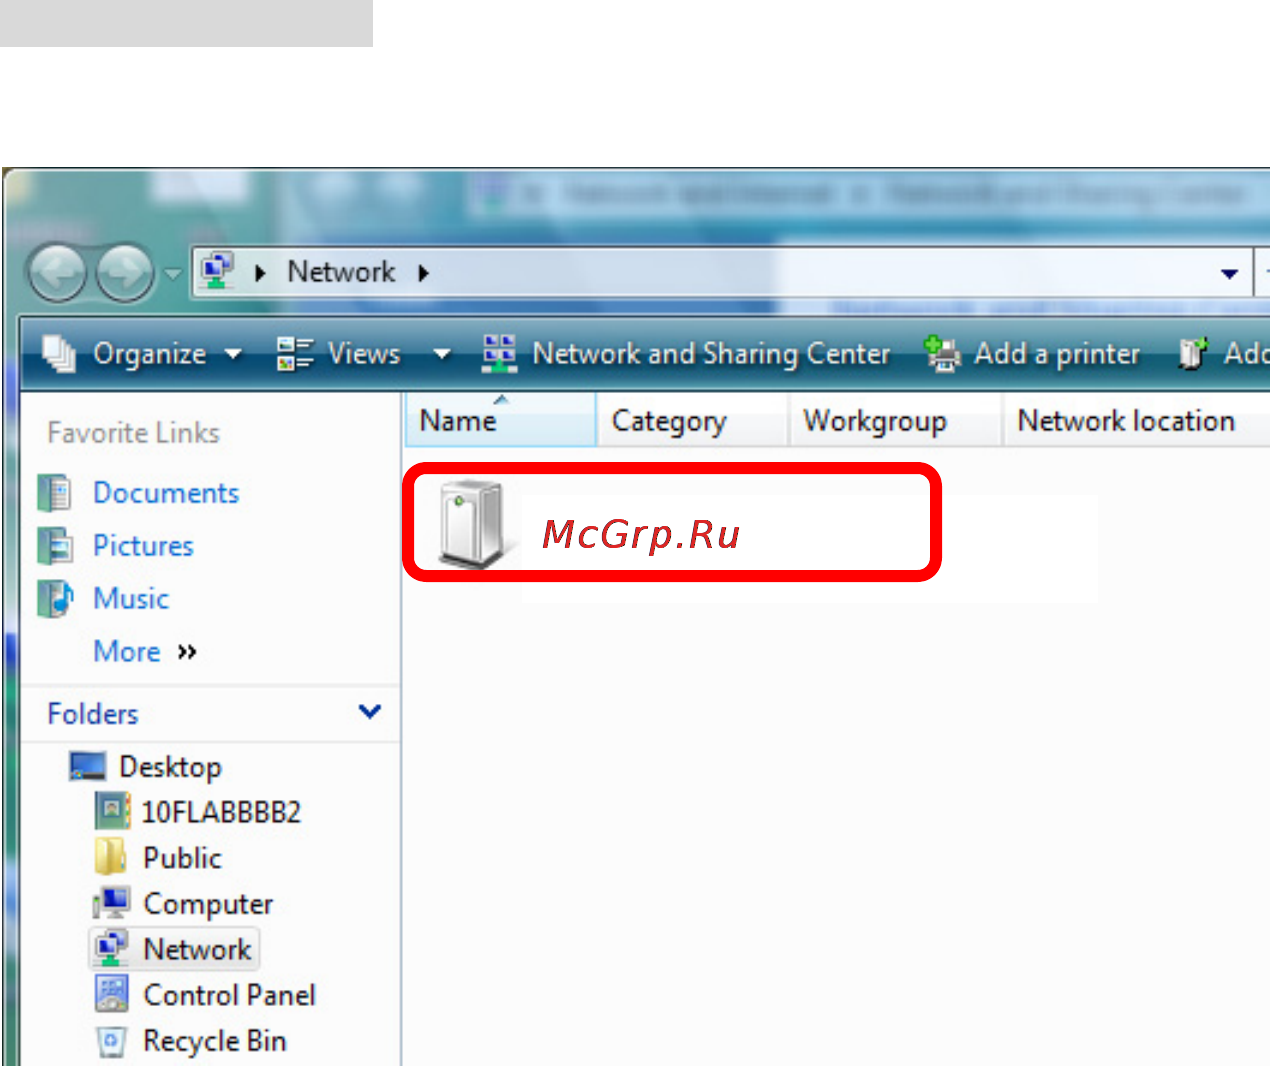
Task: Open recent pages dropdown beside Forward arrow
Action: 173,273
